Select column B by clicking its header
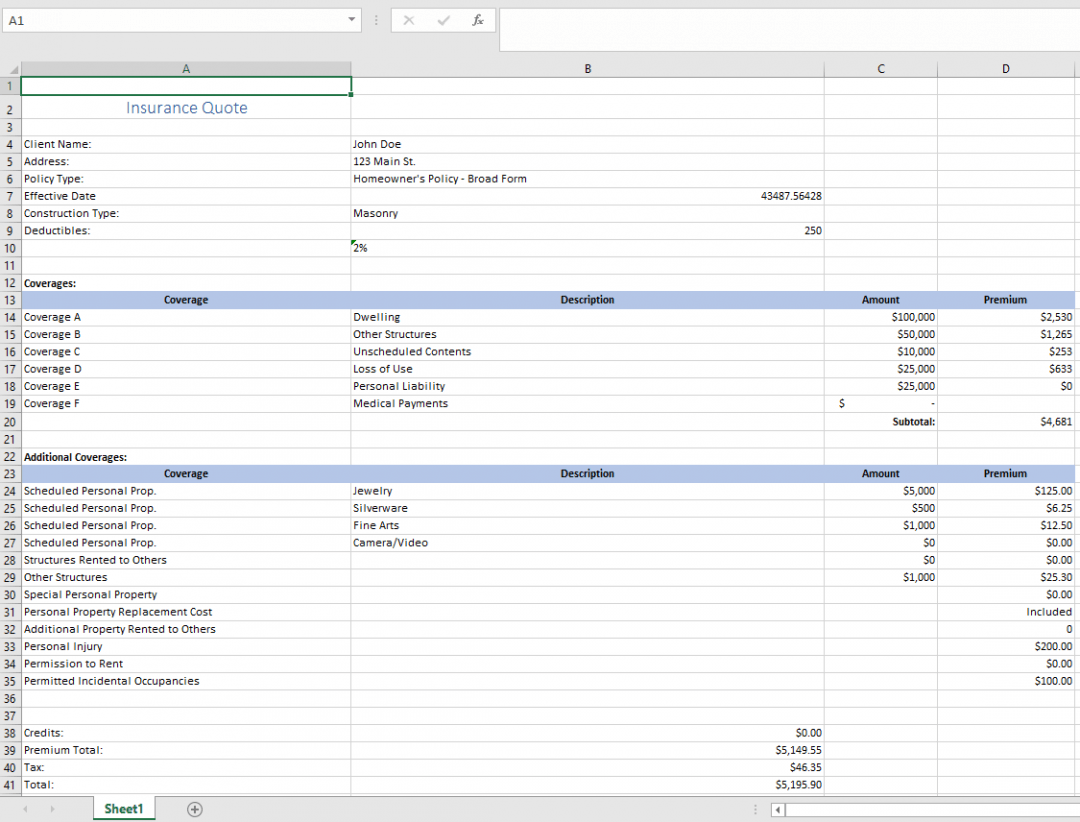 click(x=587, y=68)
